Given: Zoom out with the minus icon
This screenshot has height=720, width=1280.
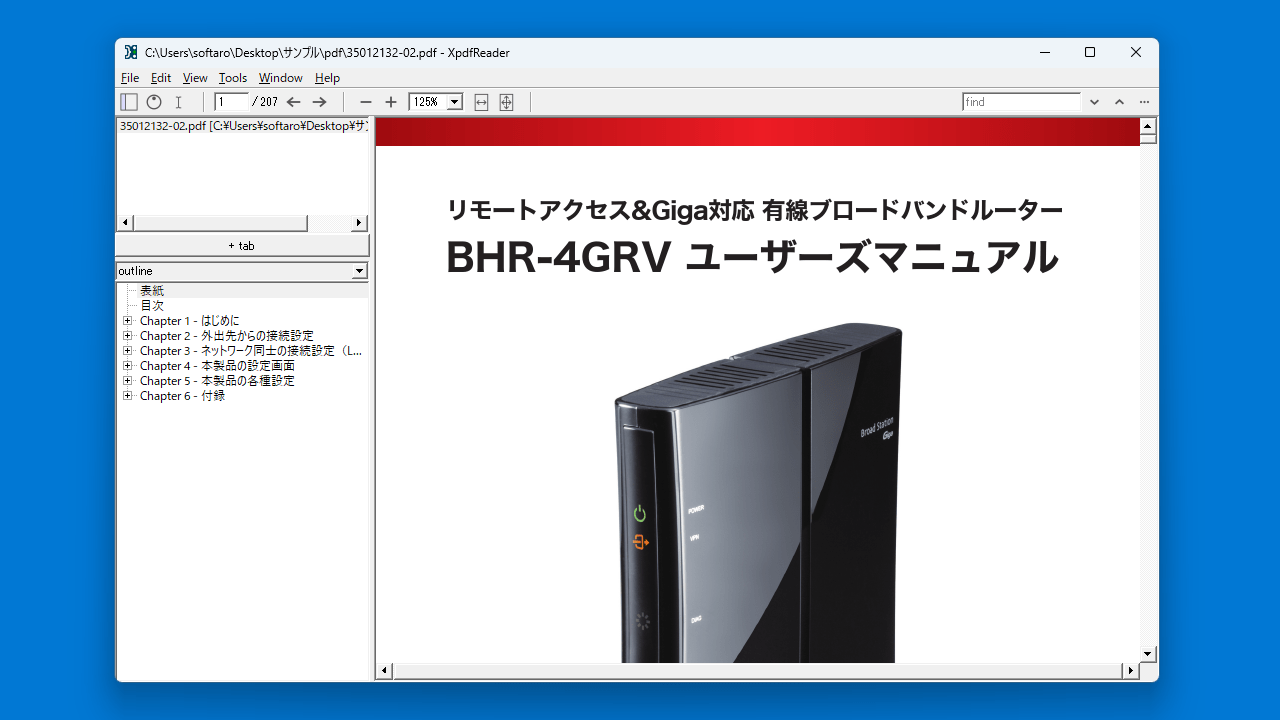Looking at the screenshot, I should point(366,102).
